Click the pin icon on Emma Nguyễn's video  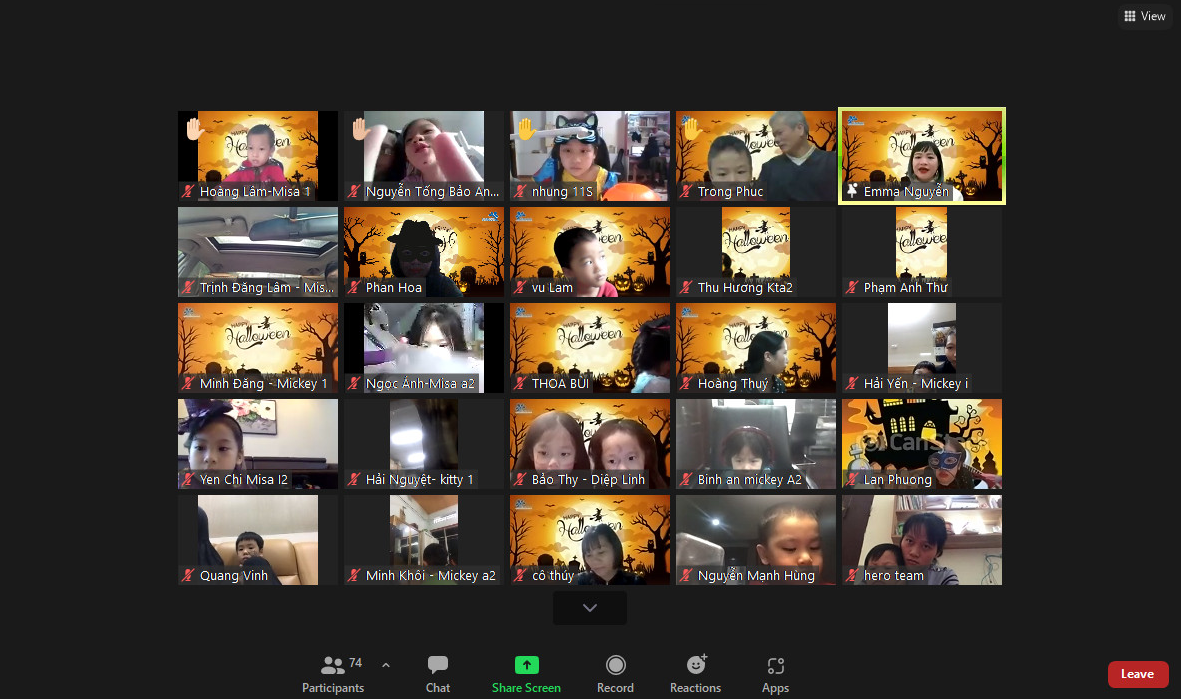tap(852, 191)
